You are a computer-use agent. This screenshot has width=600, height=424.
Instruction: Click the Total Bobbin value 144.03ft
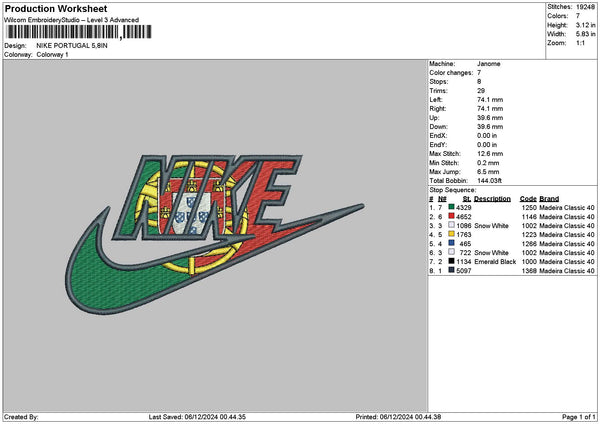click(489, 181)
